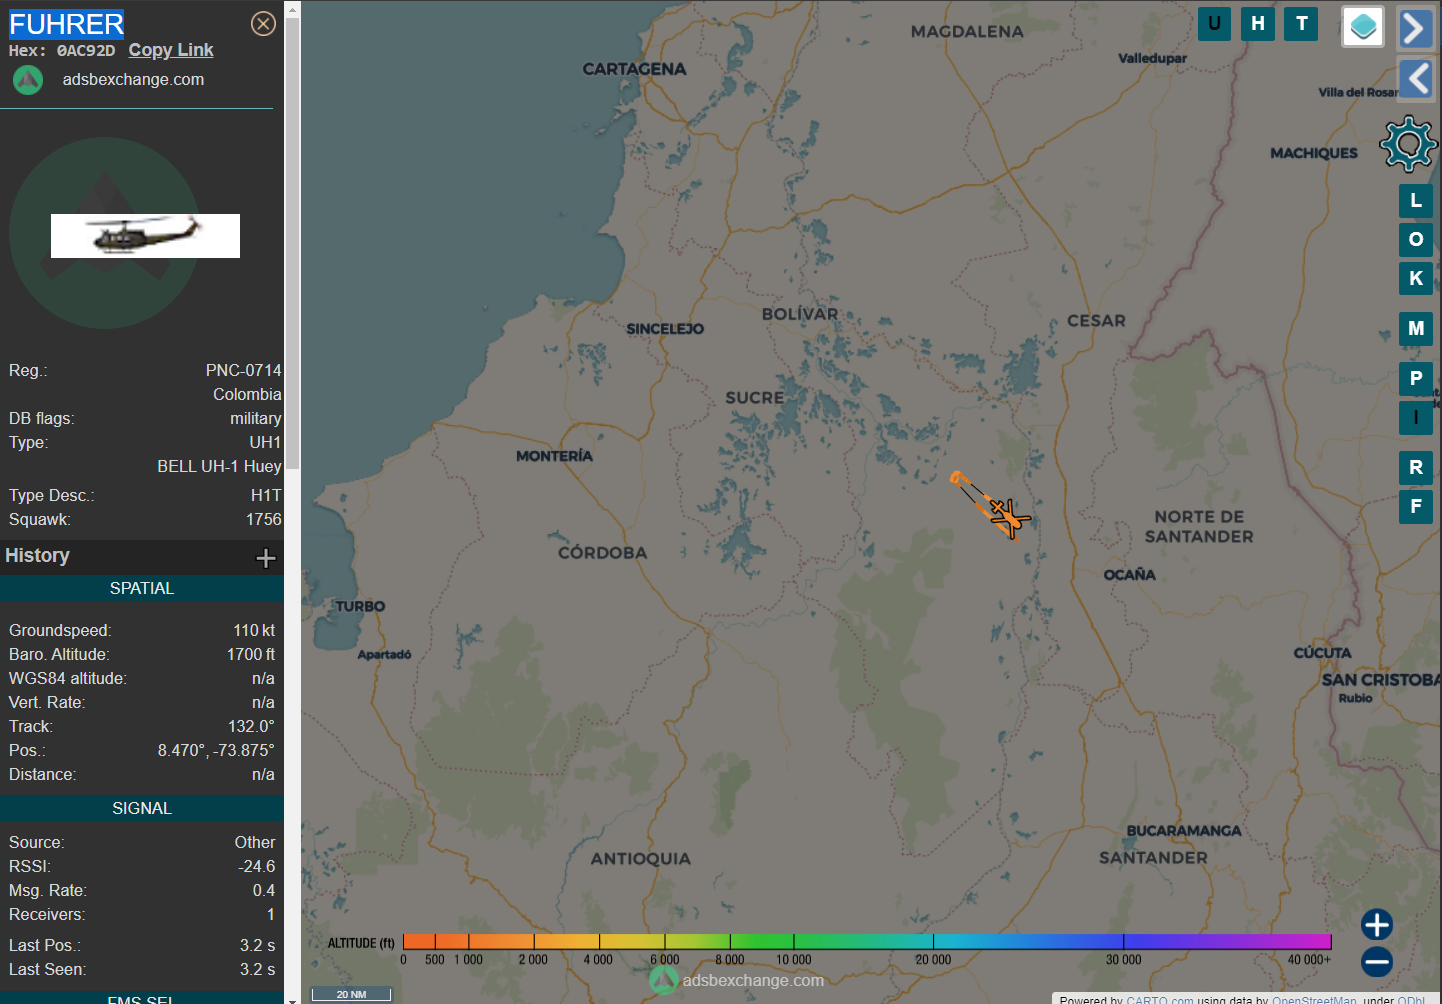Viewport: 1442px width, 1004px height.
Task: Click the Type Desc. value H1T
Action: click(x=266, y=496)
